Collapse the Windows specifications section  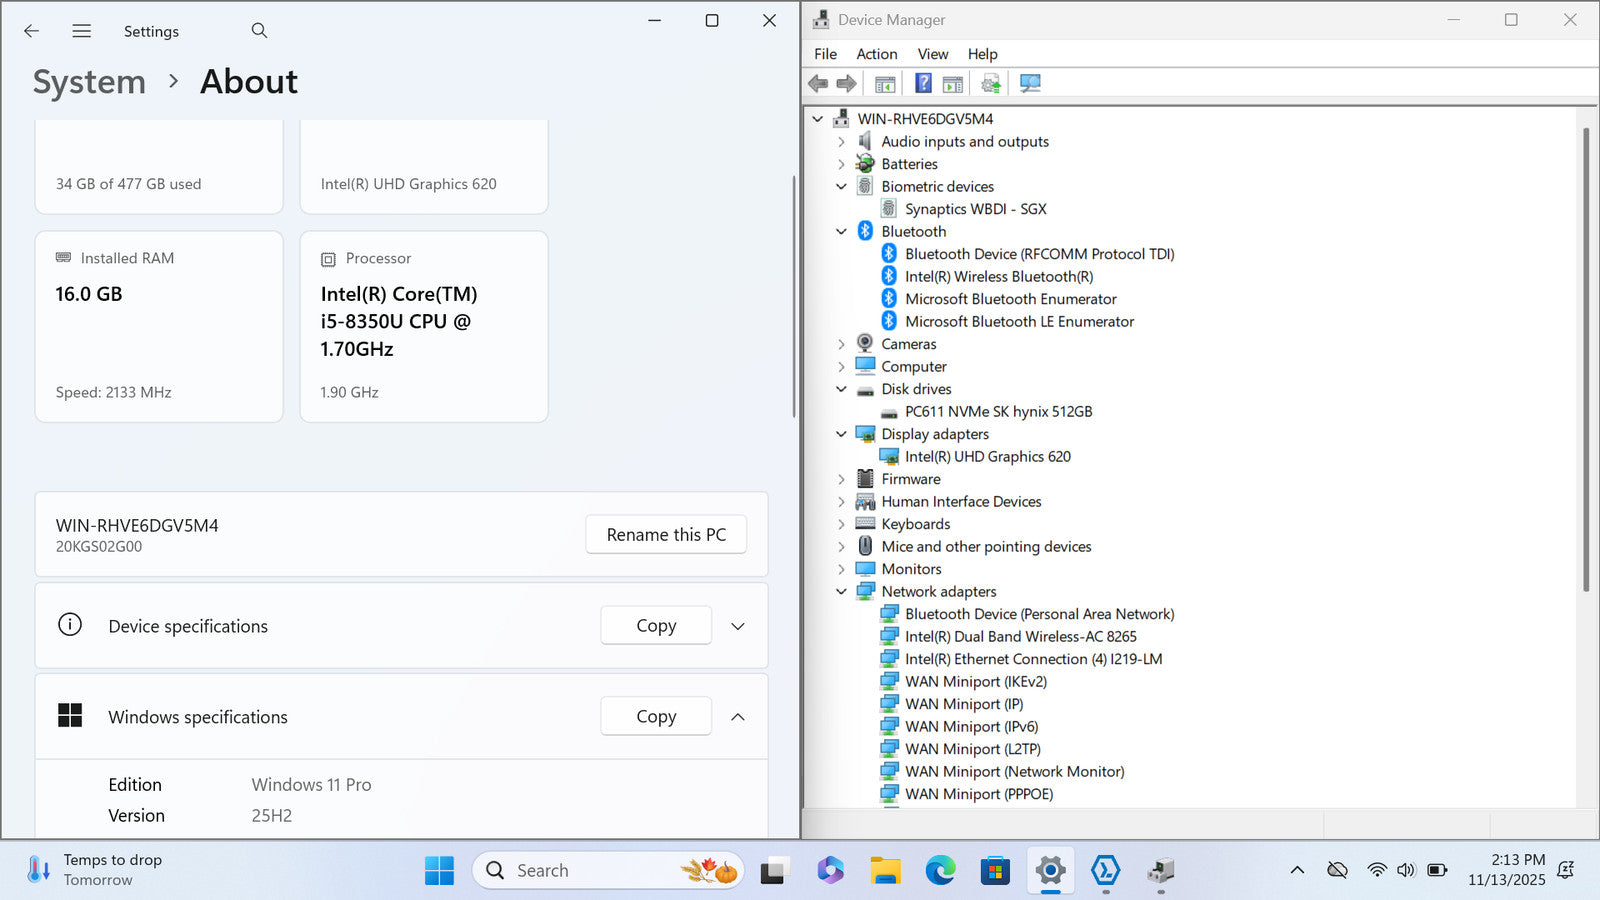click(x=738, y=717)
